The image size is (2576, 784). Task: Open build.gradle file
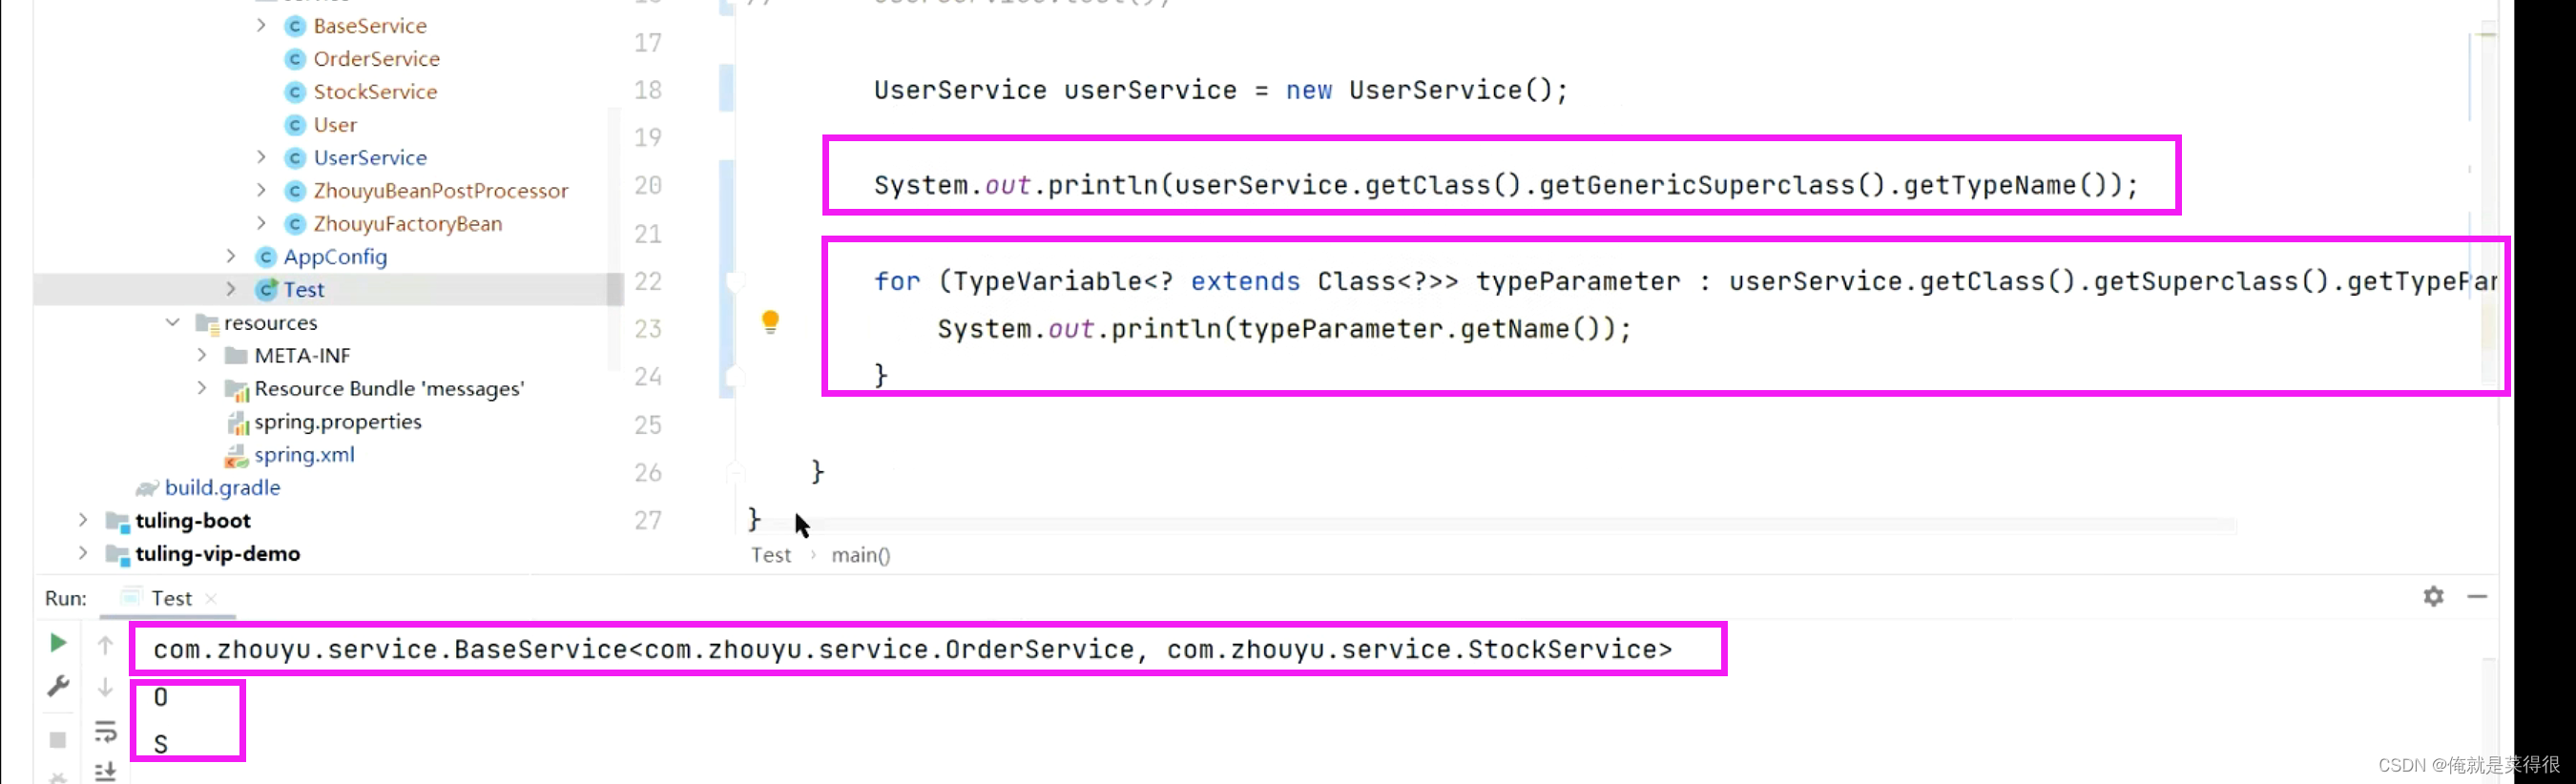[222, 488]
